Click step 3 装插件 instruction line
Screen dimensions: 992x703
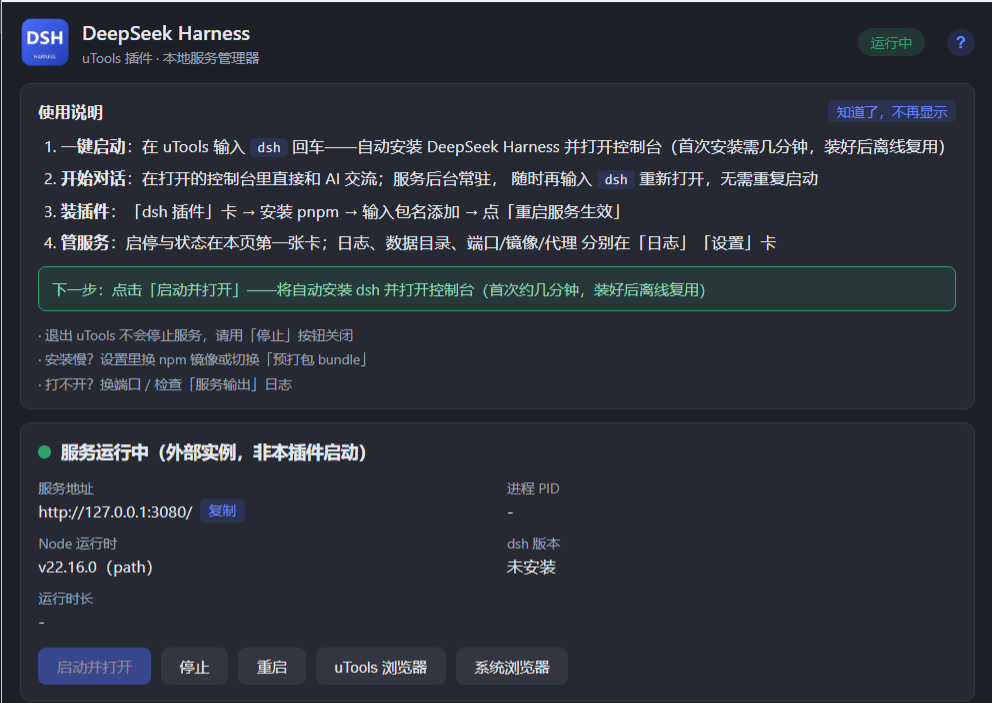pos(333,211)
